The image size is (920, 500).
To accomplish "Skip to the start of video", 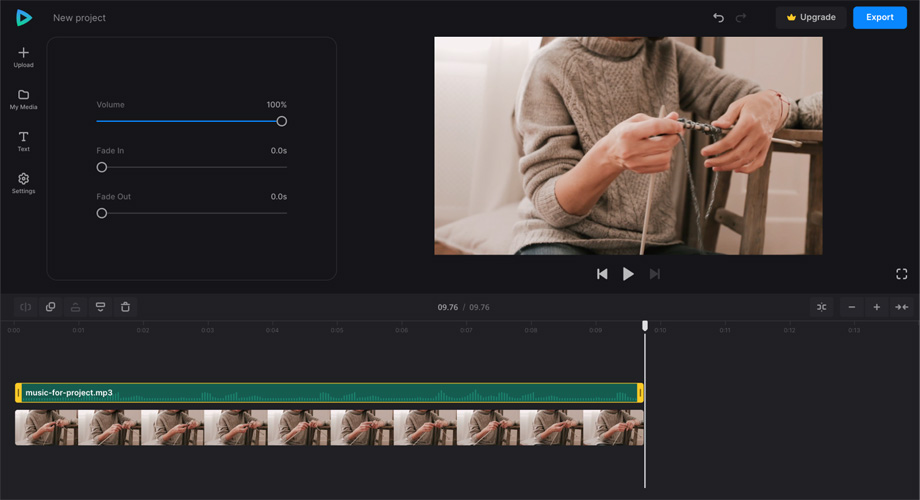I will click(x=602, y=274).
